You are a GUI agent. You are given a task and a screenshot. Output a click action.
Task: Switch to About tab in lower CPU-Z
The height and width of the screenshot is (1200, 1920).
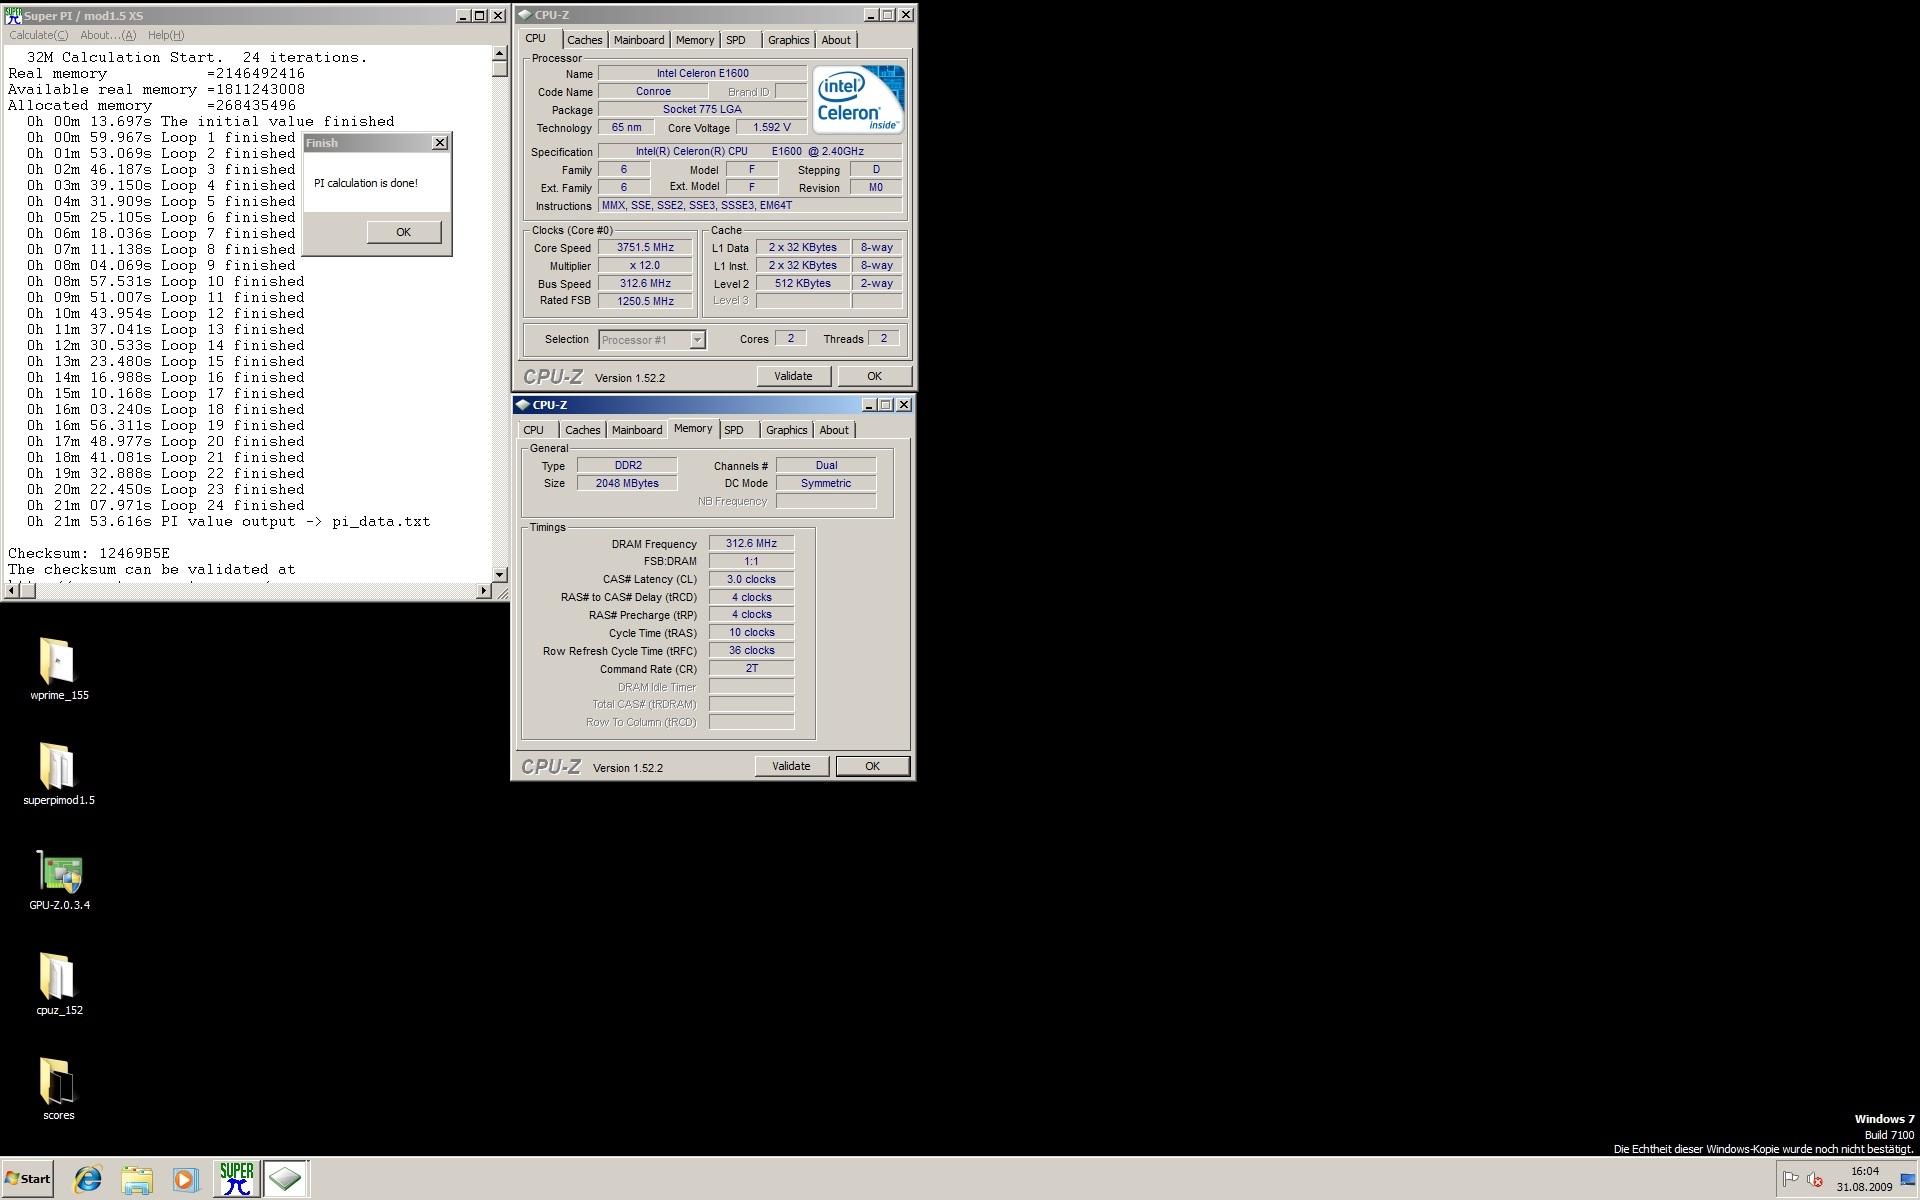coord(834,430)
